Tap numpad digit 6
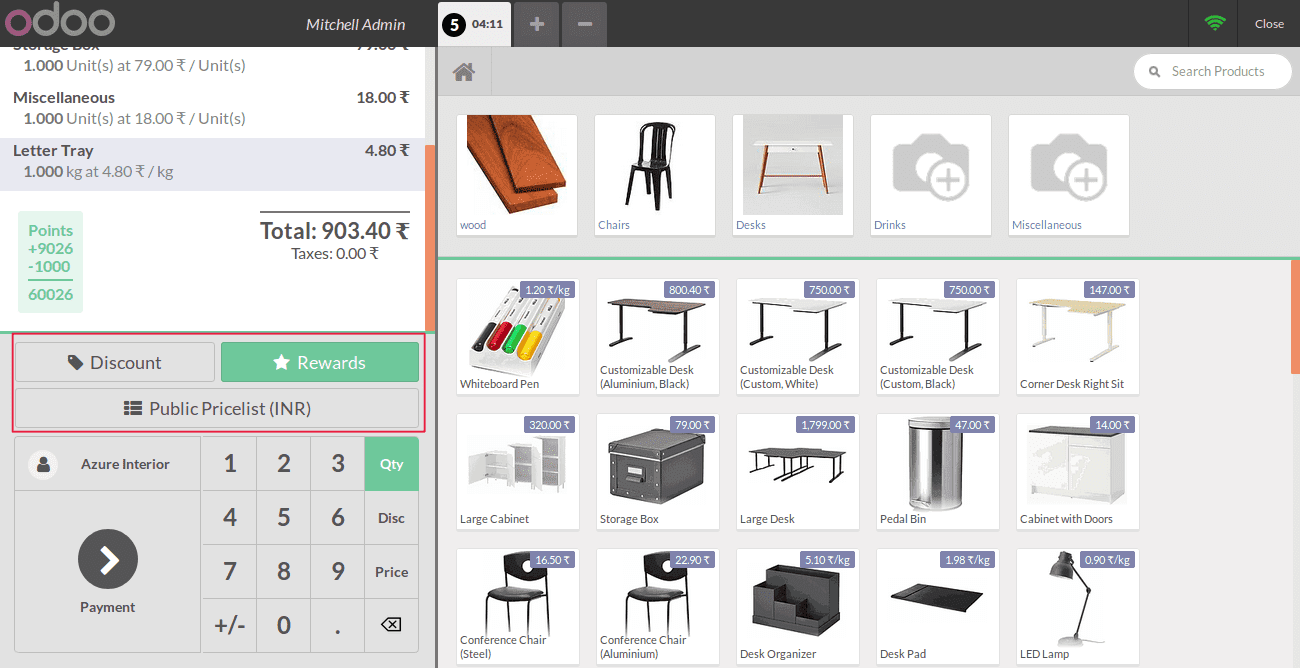Screen dimensions: 1300x668 338,518
